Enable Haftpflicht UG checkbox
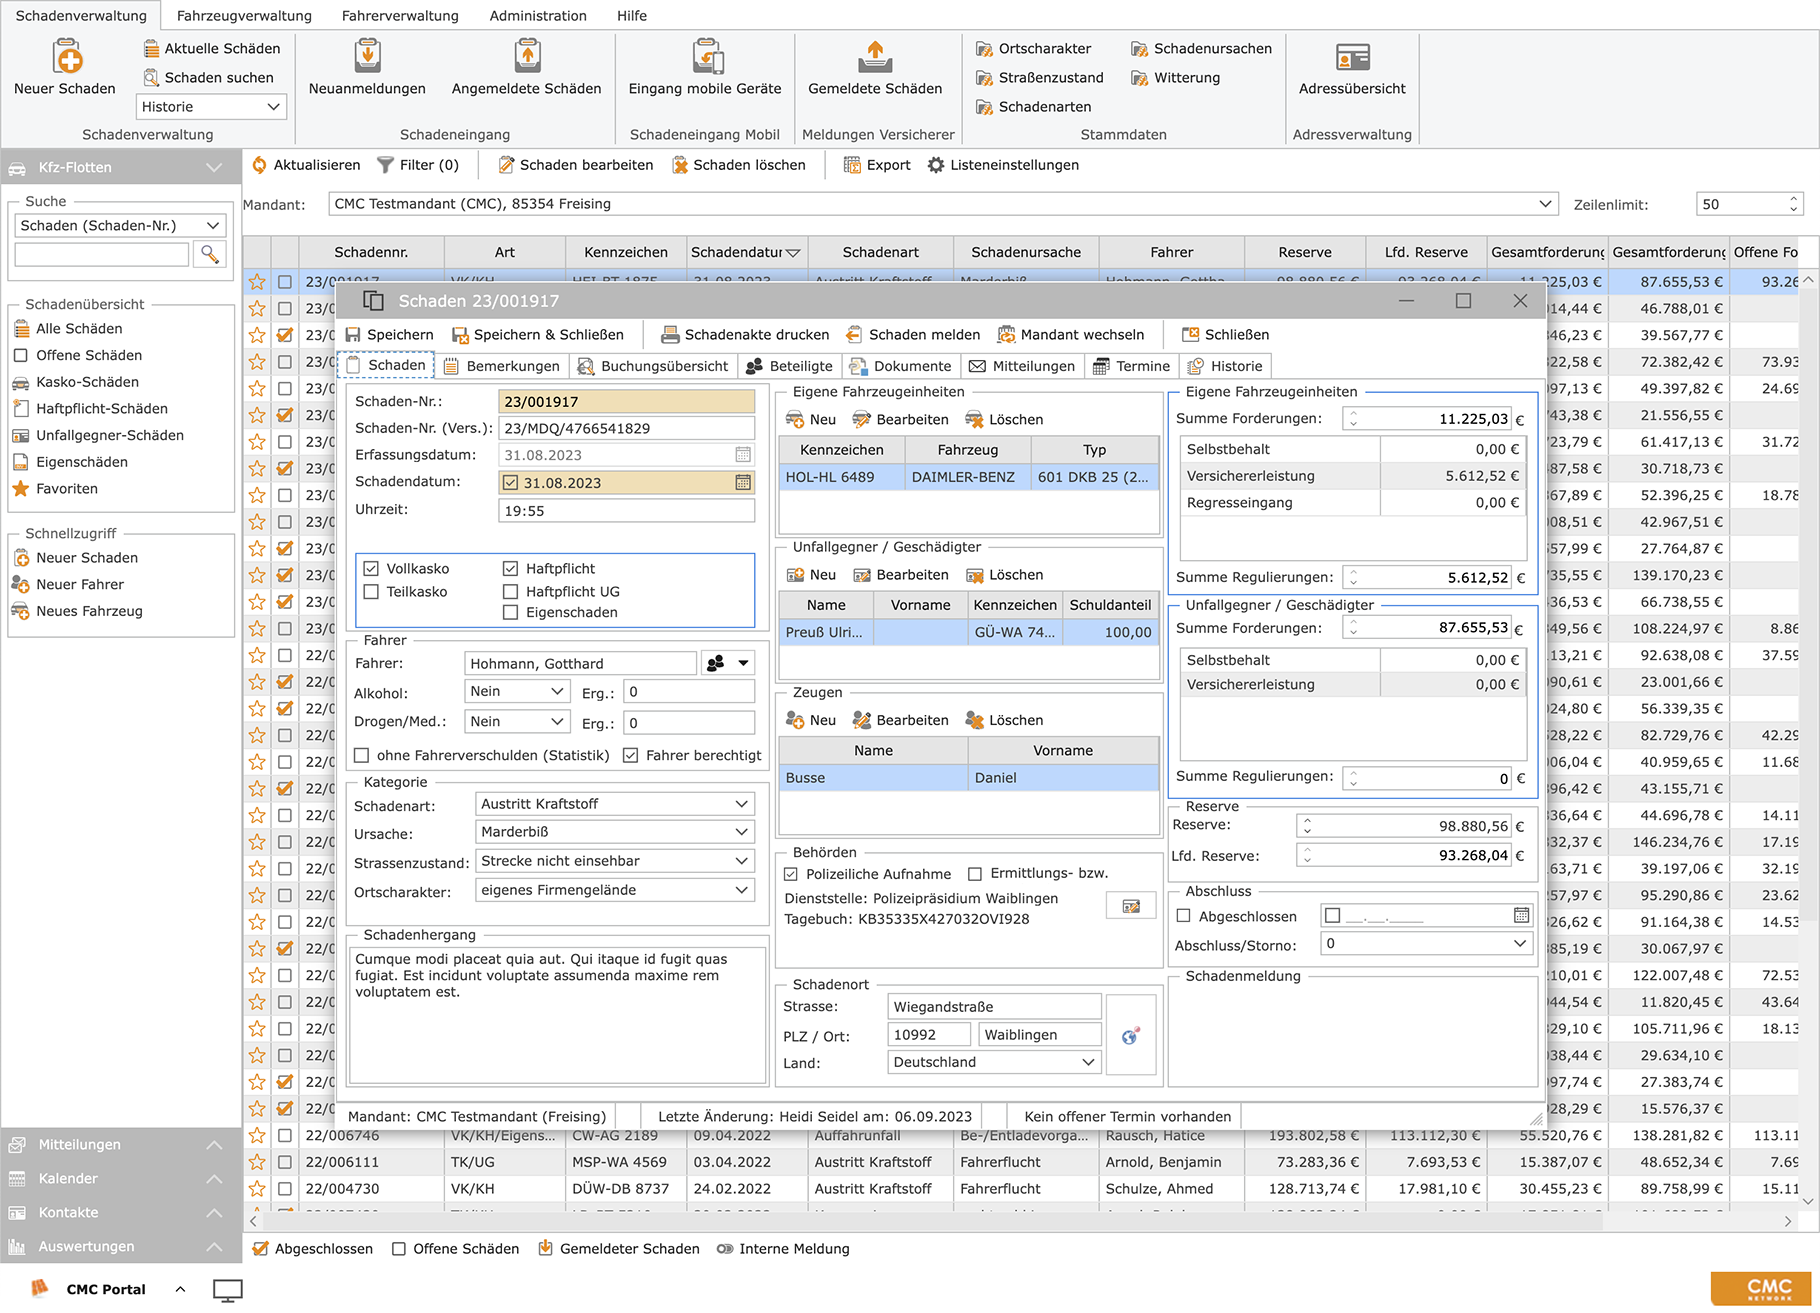This screenshot has width=1820, height=1313. click(x=510, y=592)
